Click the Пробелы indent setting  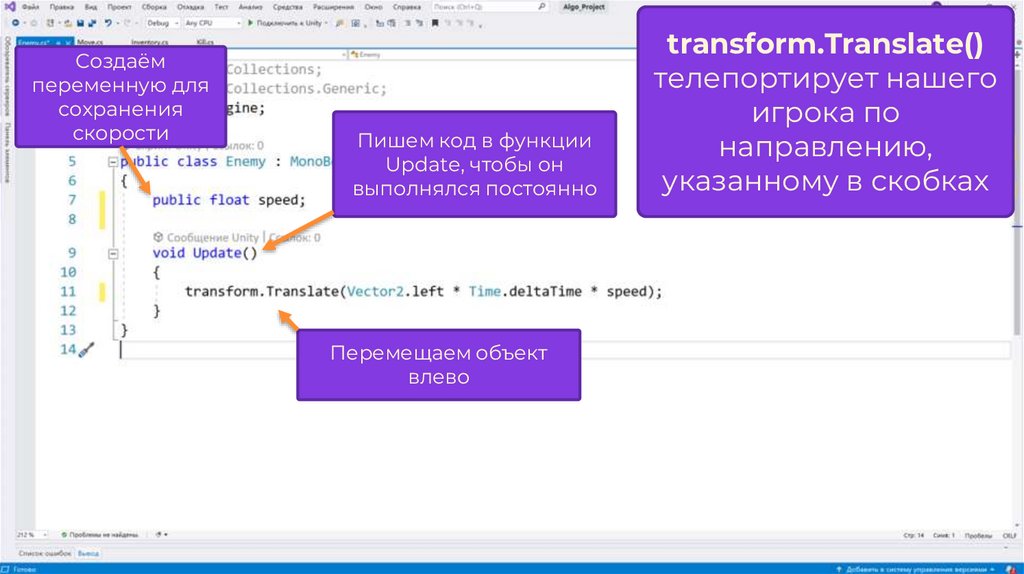click(x=978, y=535)
